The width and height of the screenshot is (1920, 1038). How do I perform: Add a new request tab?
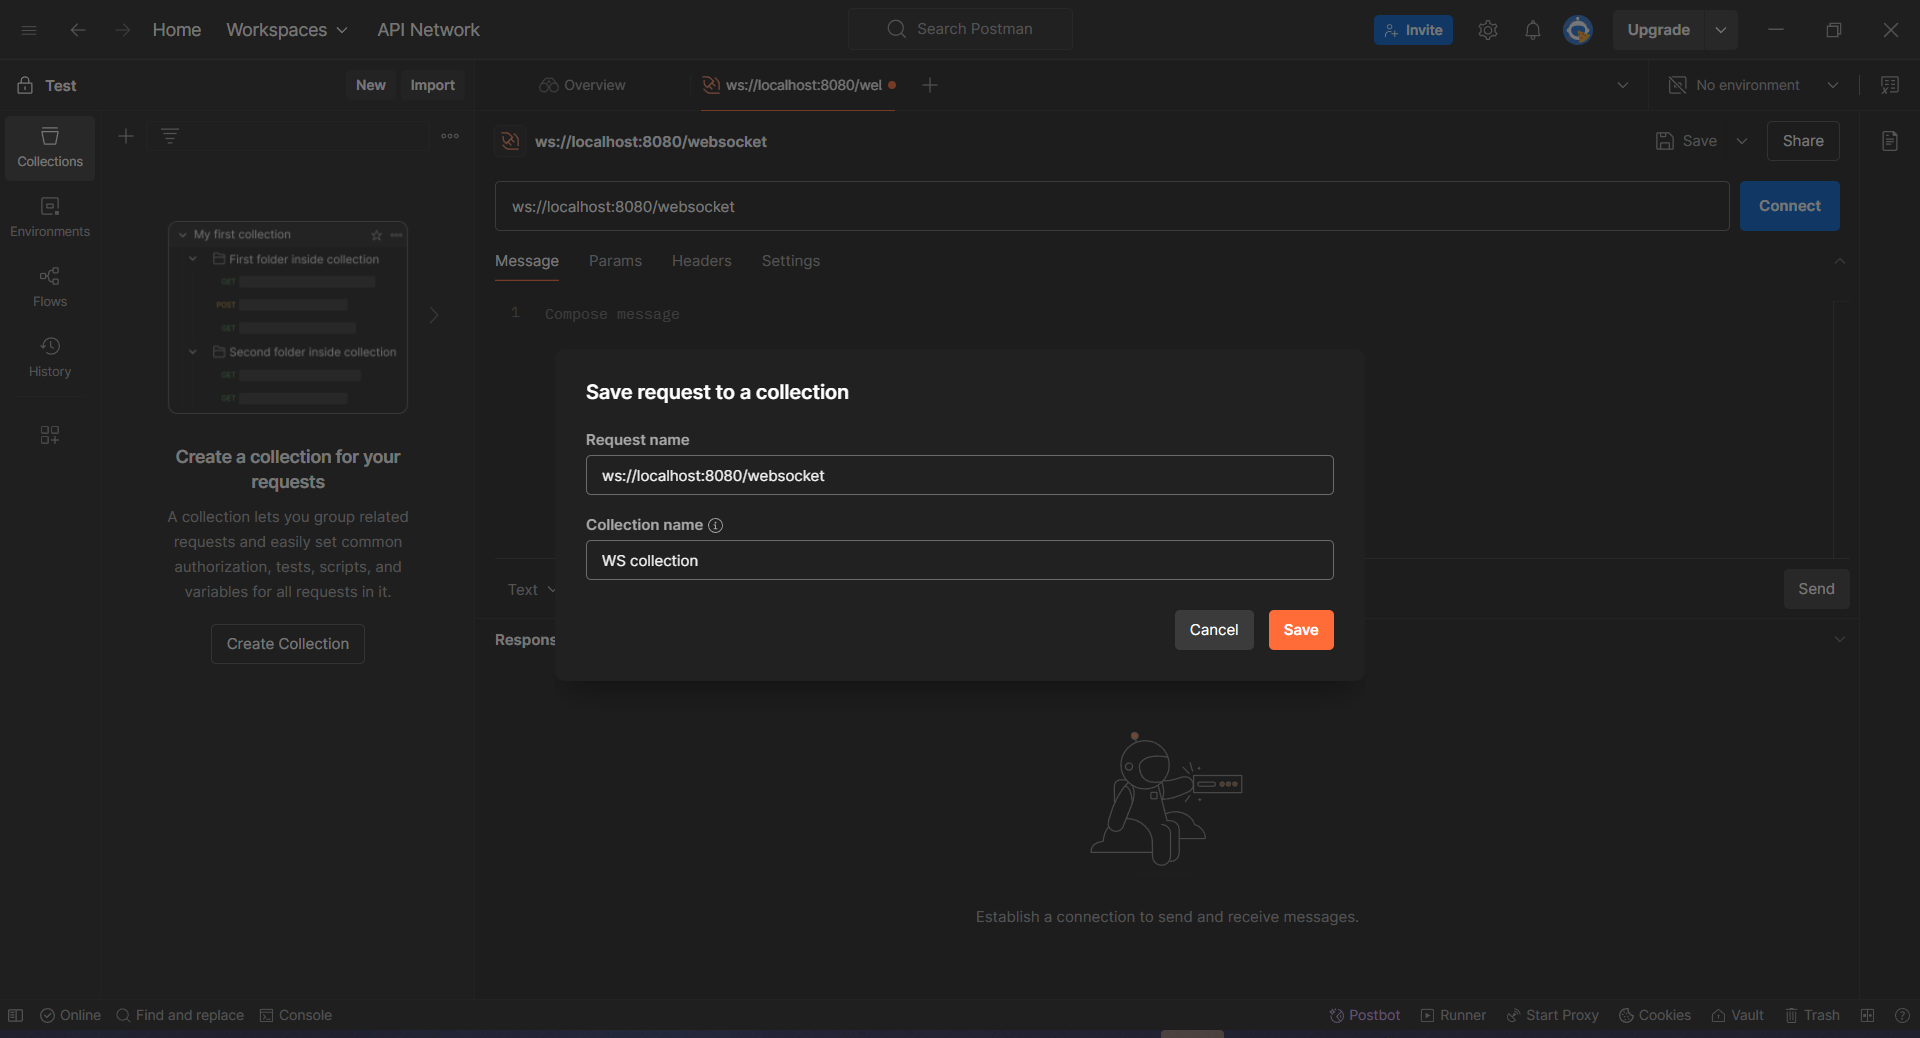point(930,85)
